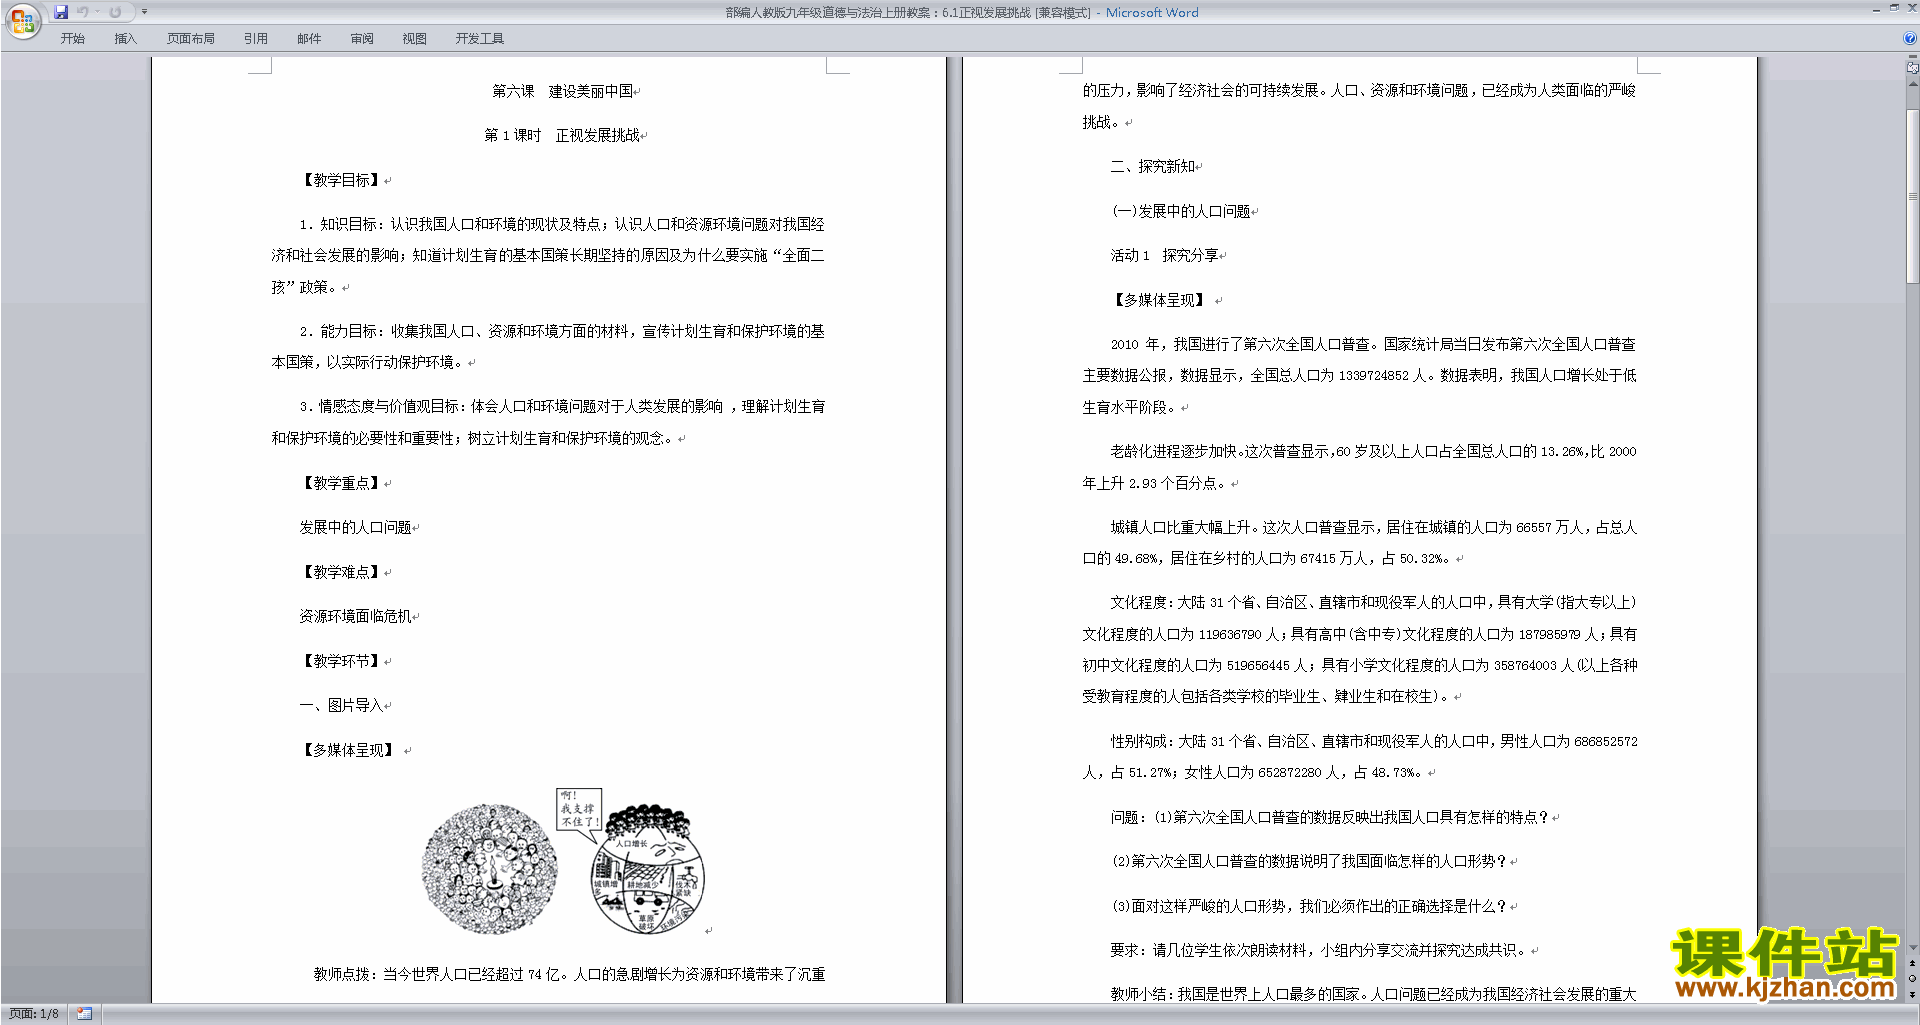Click the paragraph starting 城镇人口比重大幅上升
1920x1025 pixels.
click(1359, 542)
